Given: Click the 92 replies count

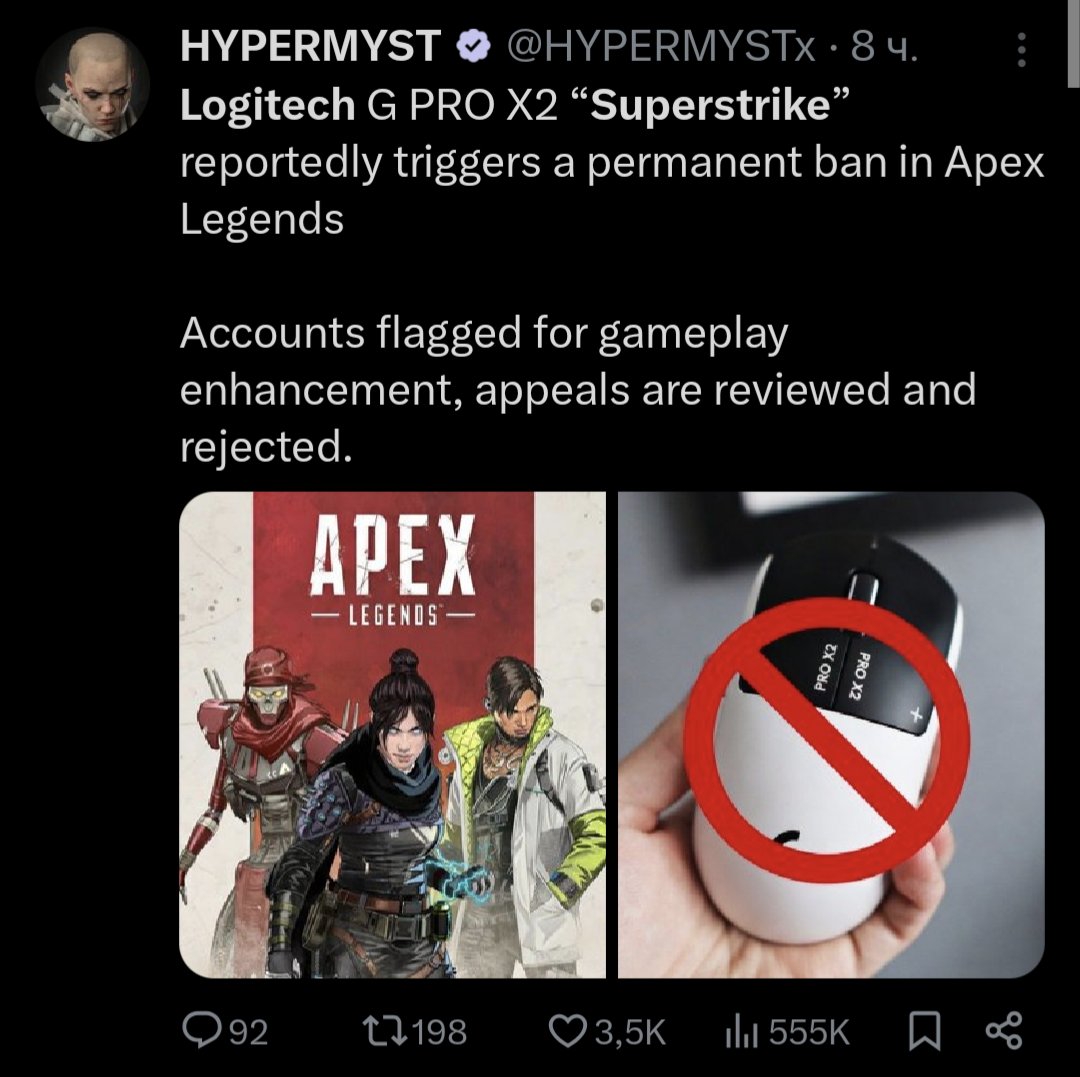Looking at the screenshot, I should click(248, 1032).
